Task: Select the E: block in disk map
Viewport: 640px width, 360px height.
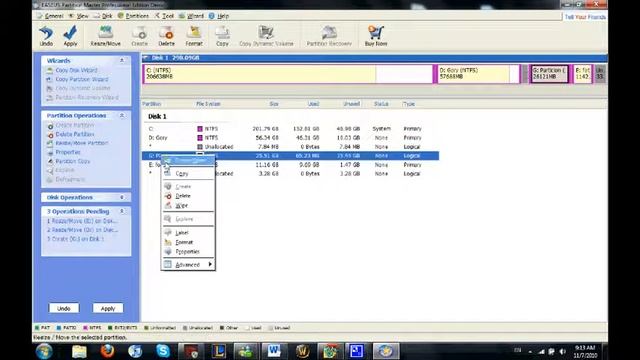Action: pyautogui.click(x=582, y=74)
